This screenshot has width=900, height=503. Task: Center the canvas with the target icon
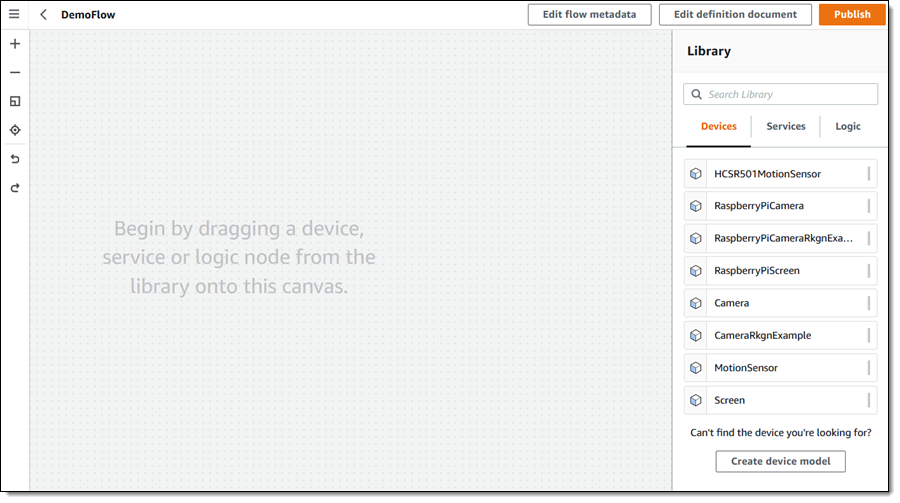pos(15,130)
